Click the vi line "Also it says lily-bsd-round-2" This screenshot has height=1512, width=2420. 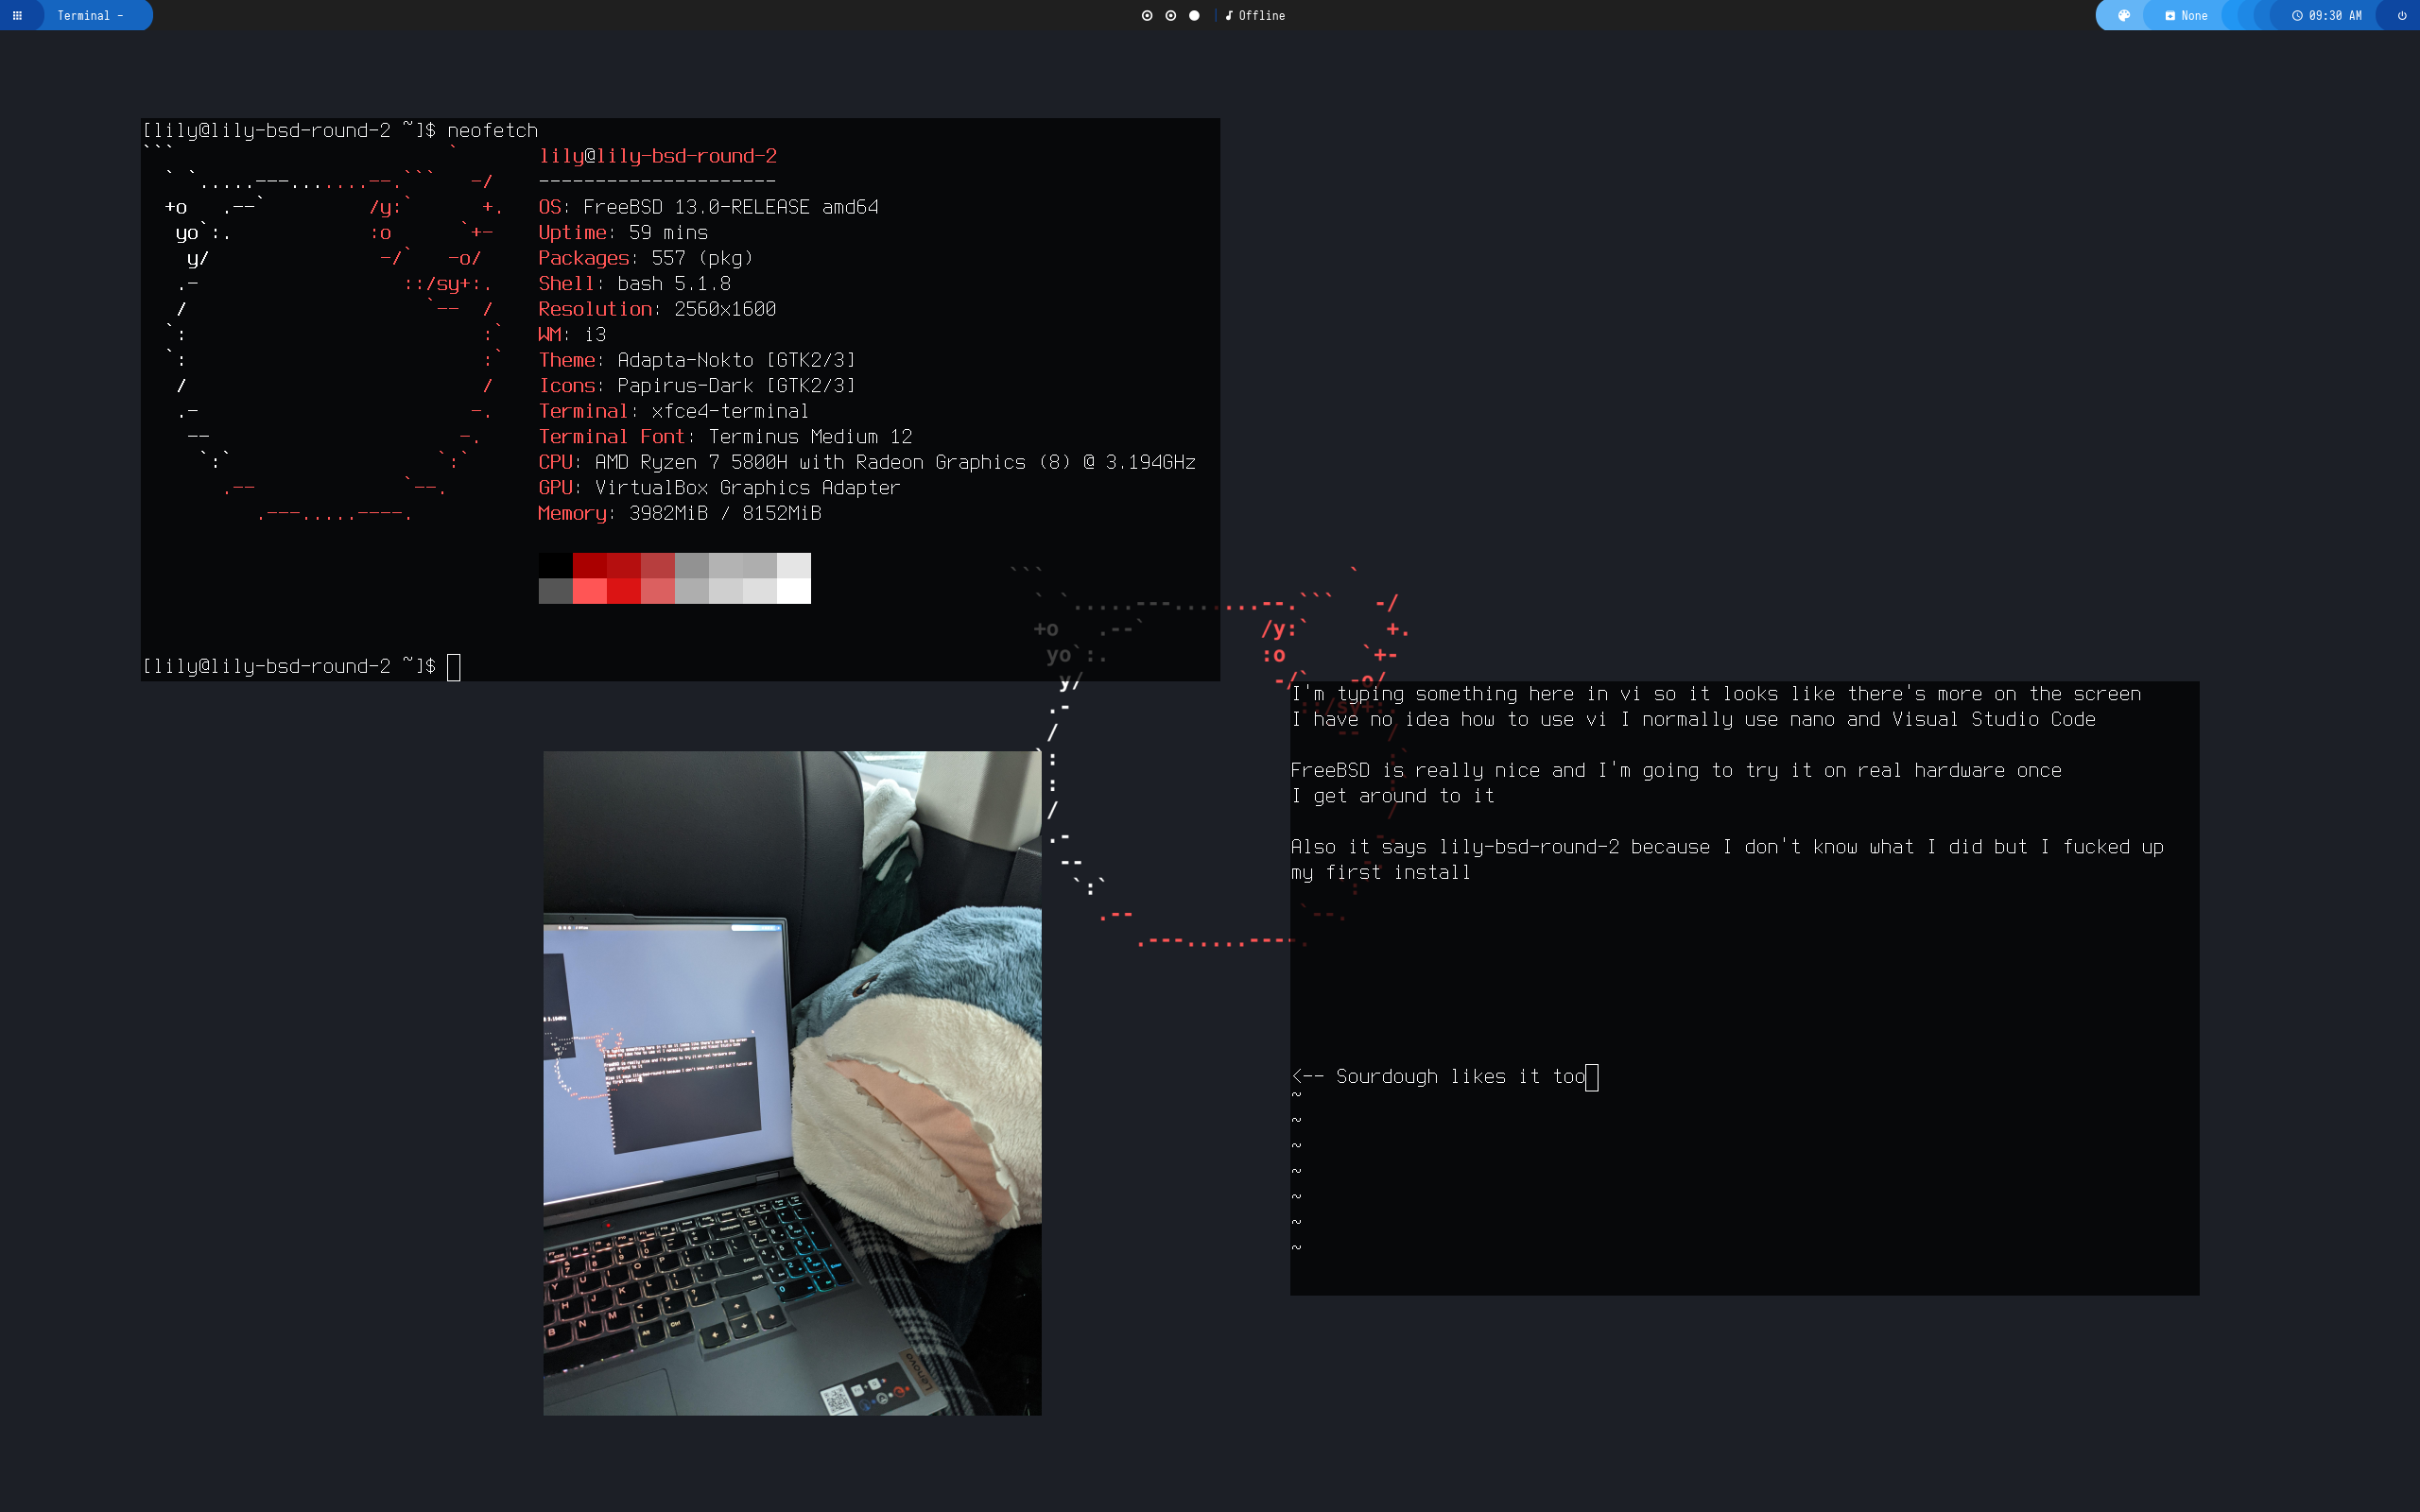point(1727,847)
